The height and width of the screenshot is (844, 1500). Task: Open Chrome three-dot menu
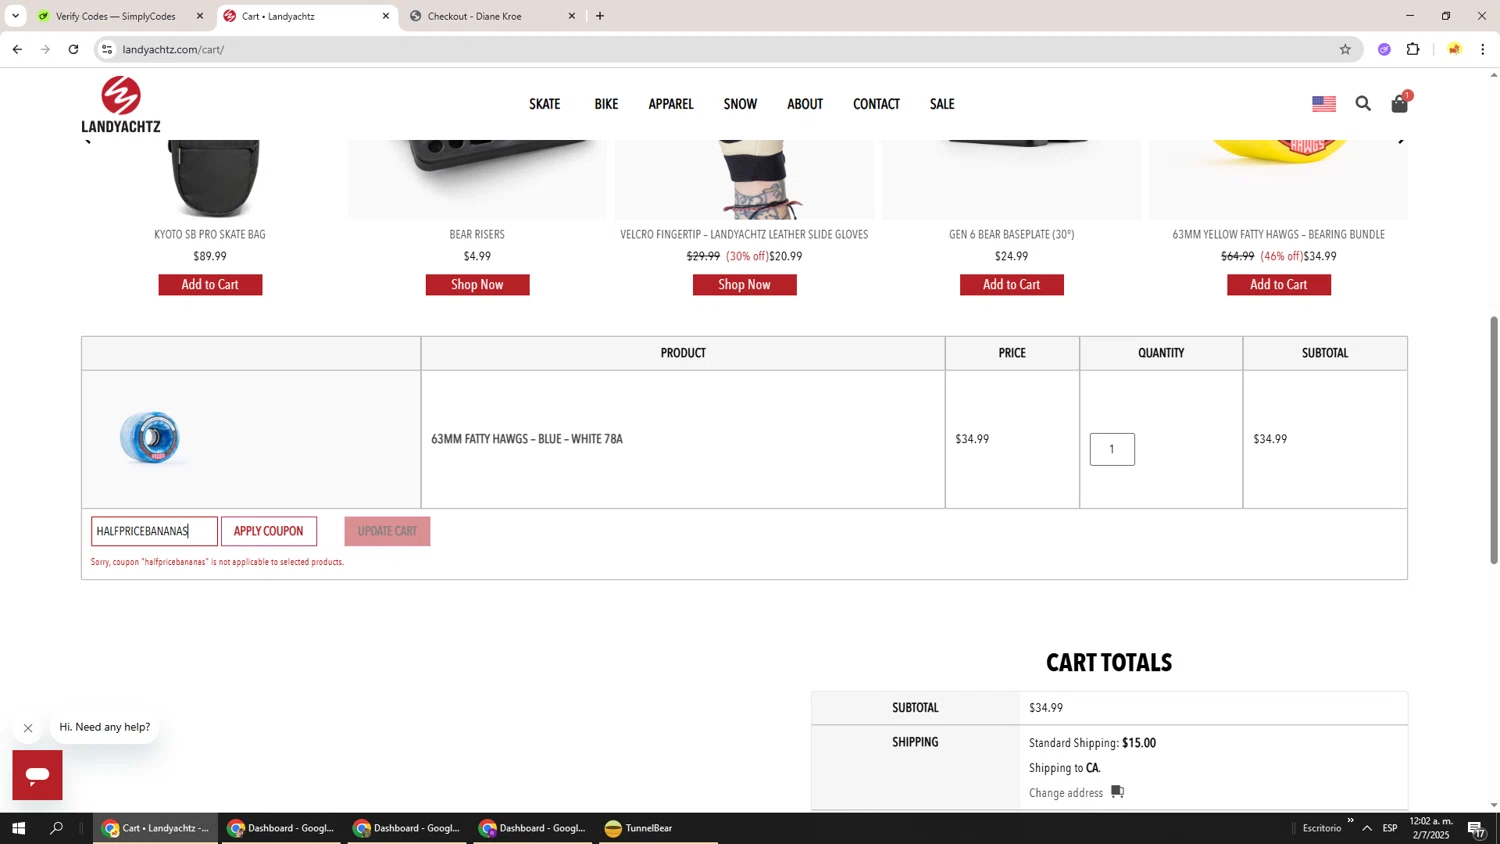point(1483,49)
